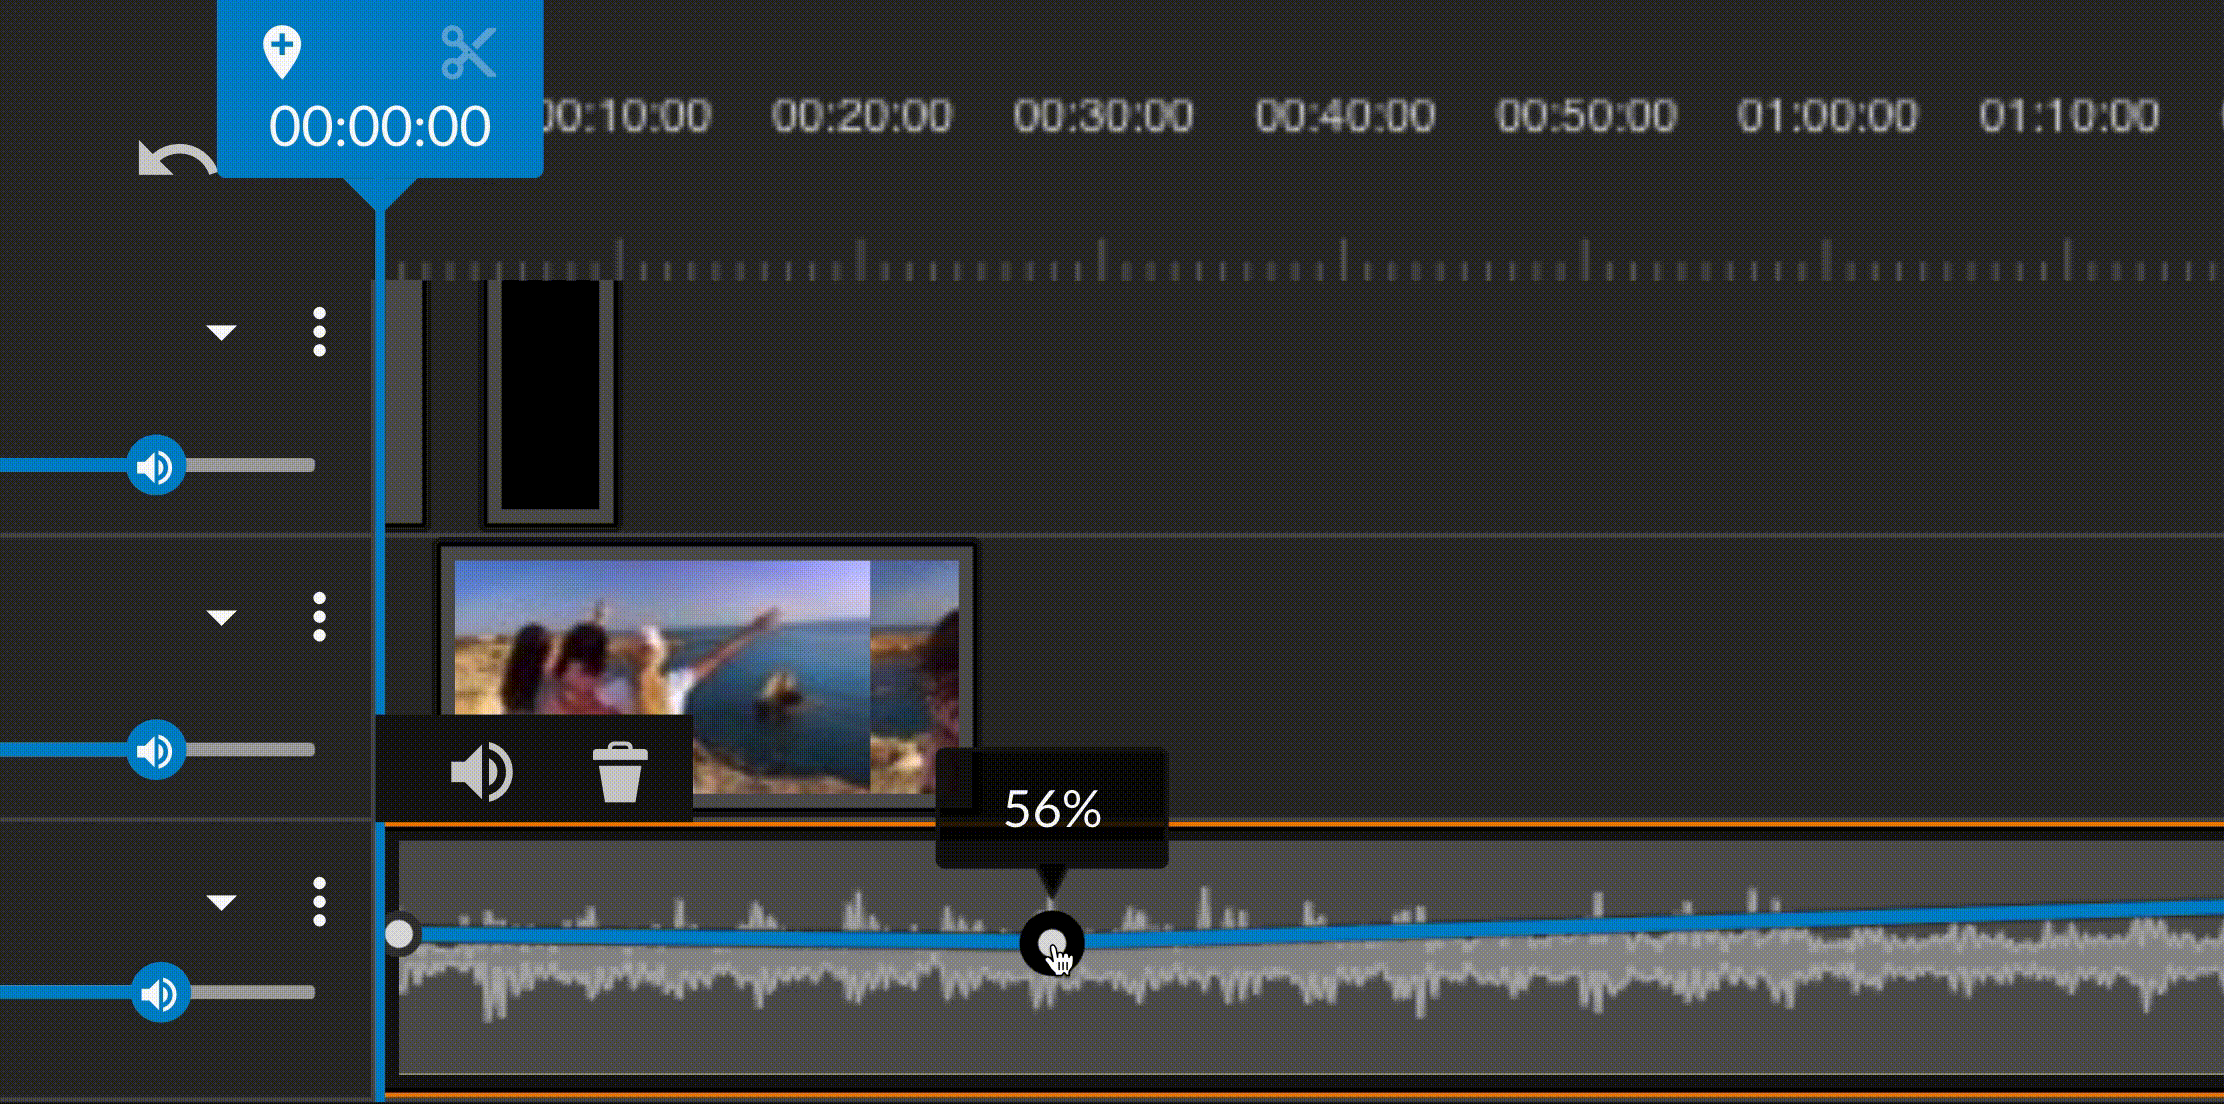The width and height of the screenshot is (2224, 1104).
Task: Jump to 00:30:00 on the timeline ruler
Action: click(1103, 117)
